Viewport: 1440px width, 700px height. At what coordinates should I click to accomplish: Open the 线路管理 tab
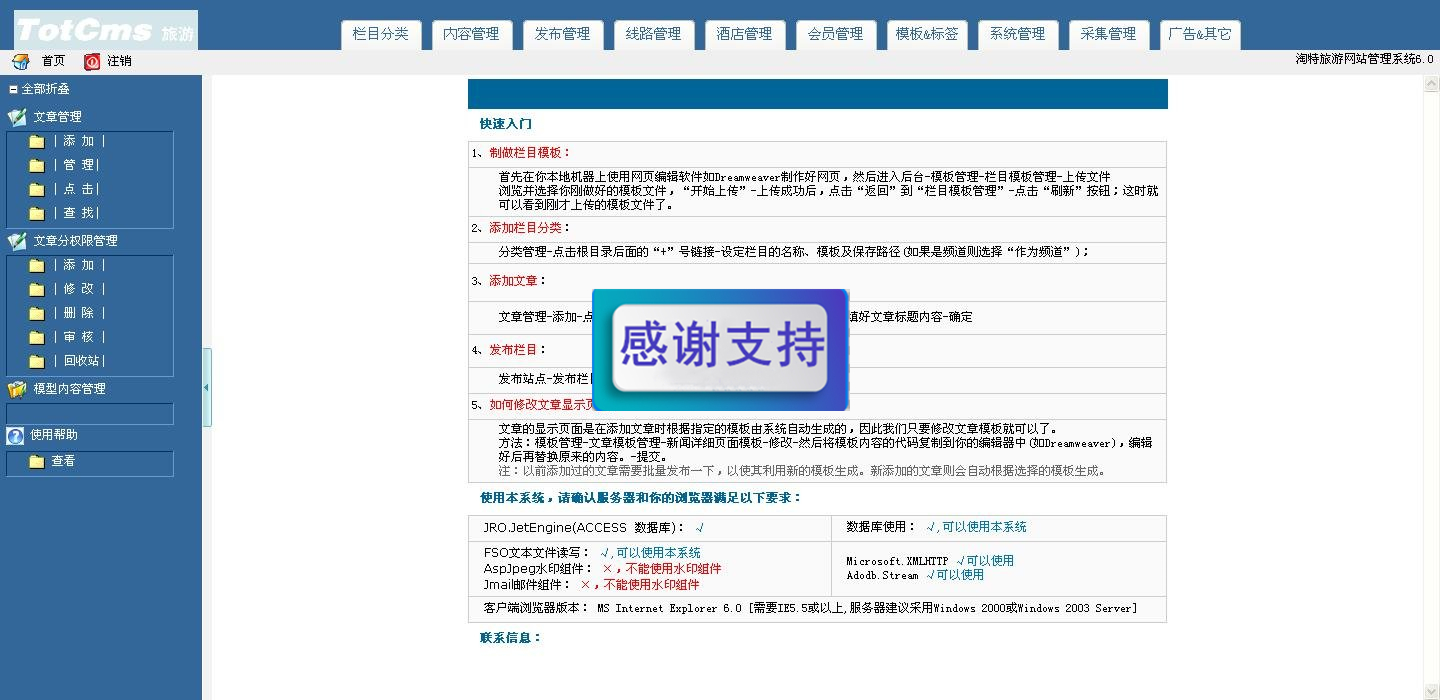(654, 34)
